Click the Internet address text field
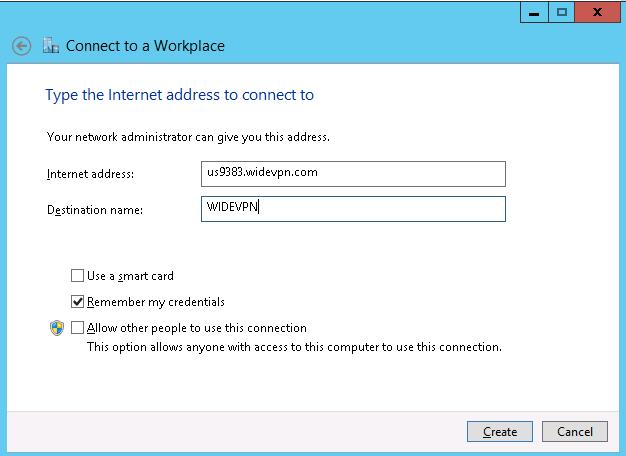The image size is (626, 456). tap(352, 173)
